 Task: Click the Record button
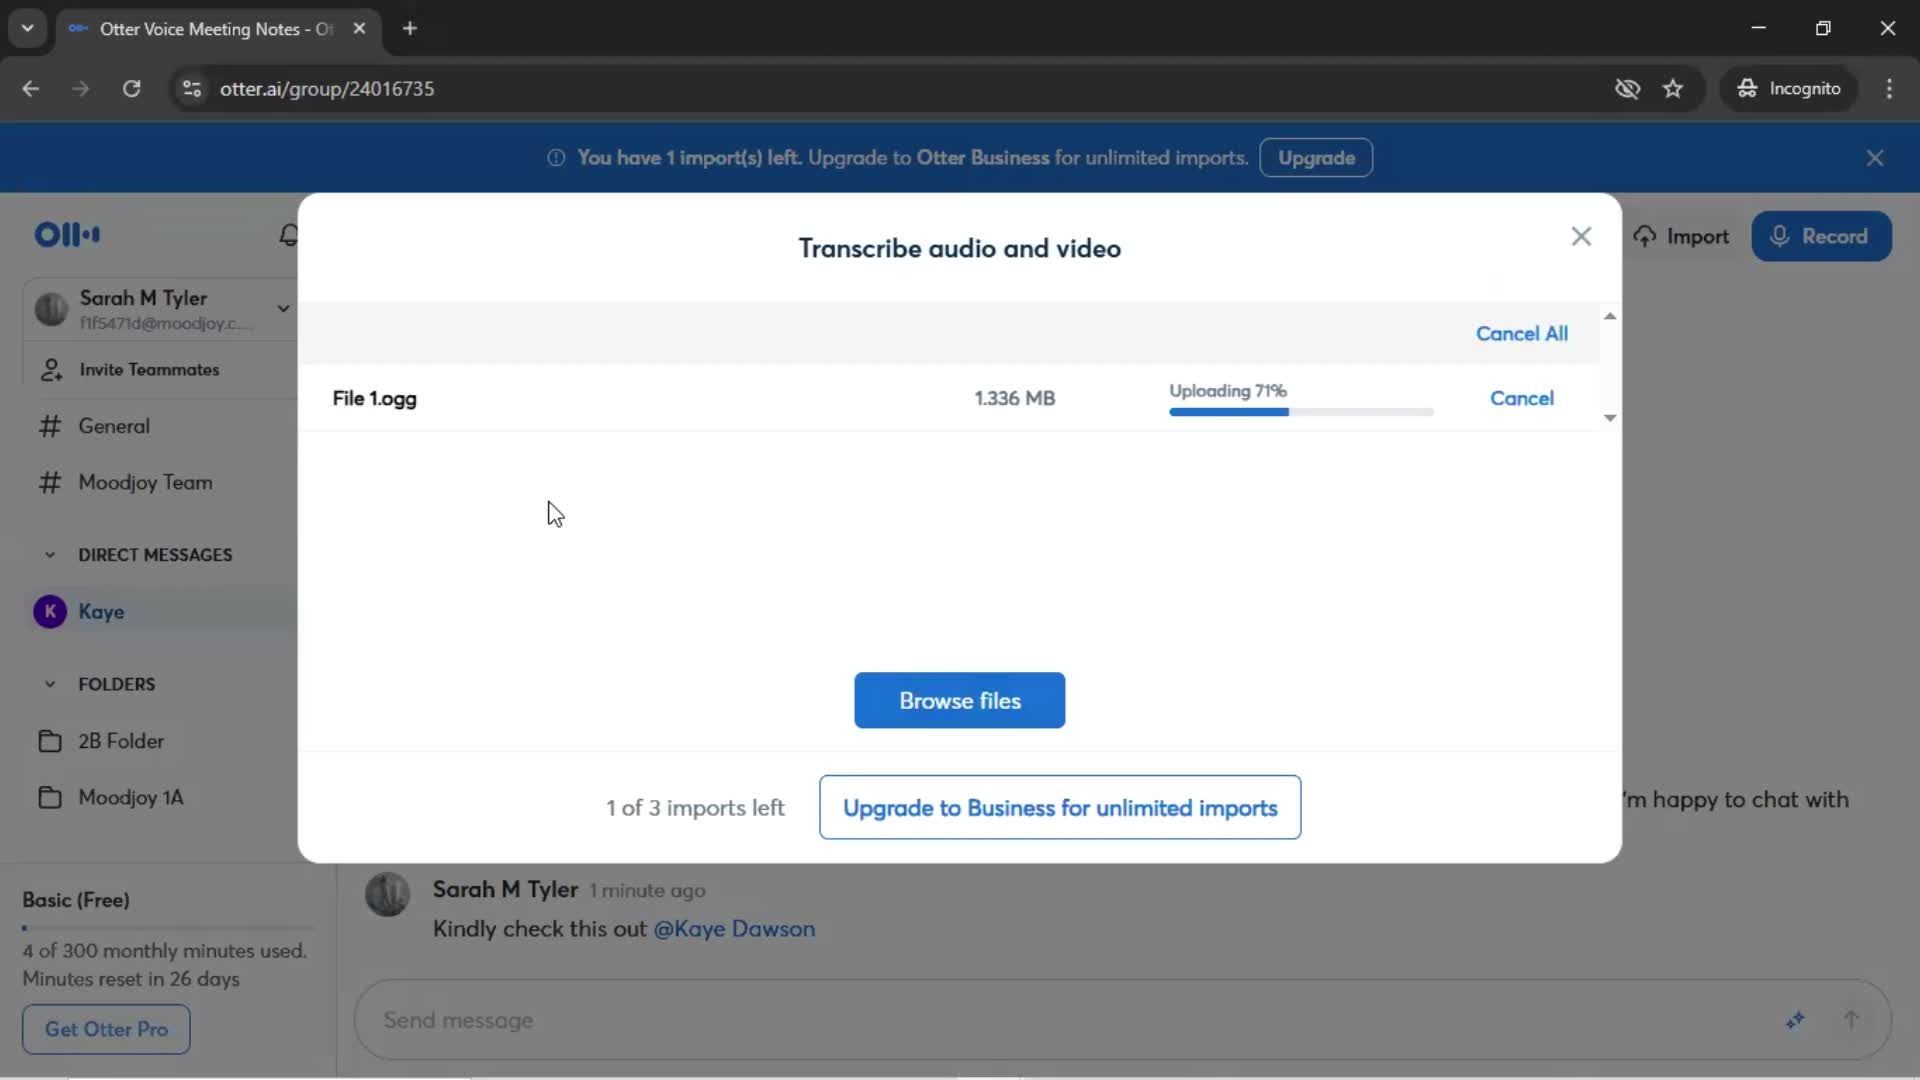tap(1821, 236)
